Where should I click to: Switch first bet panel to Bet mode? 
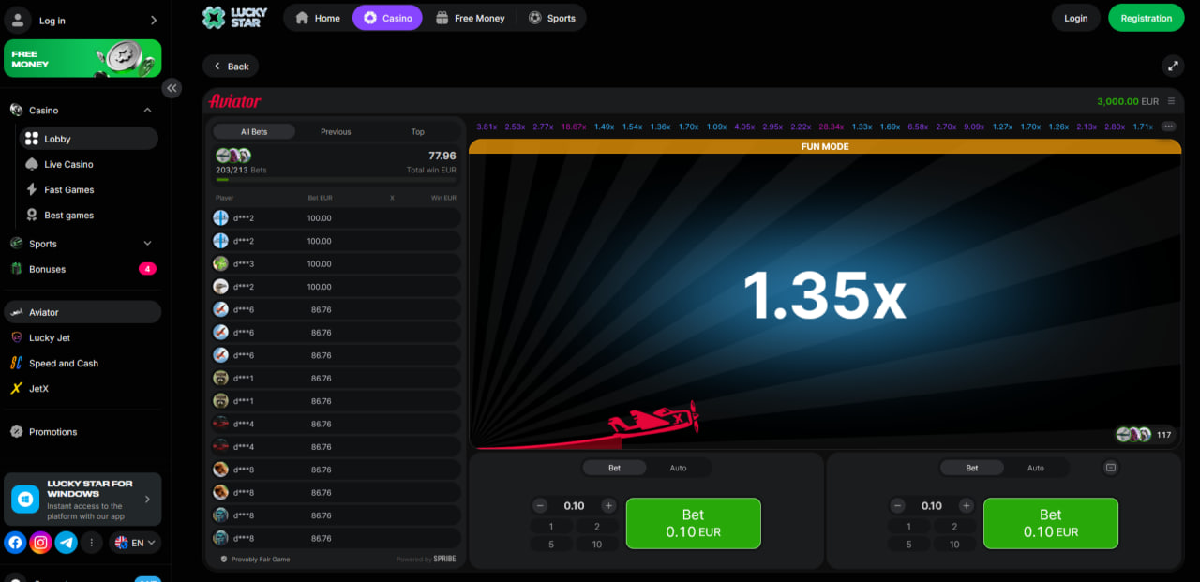pos(614,467)
